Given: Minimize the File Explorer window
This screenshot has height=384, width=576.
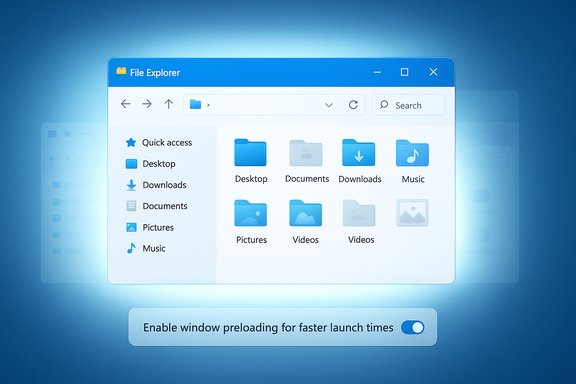Looking at the screenshot, I should [377, 72].
